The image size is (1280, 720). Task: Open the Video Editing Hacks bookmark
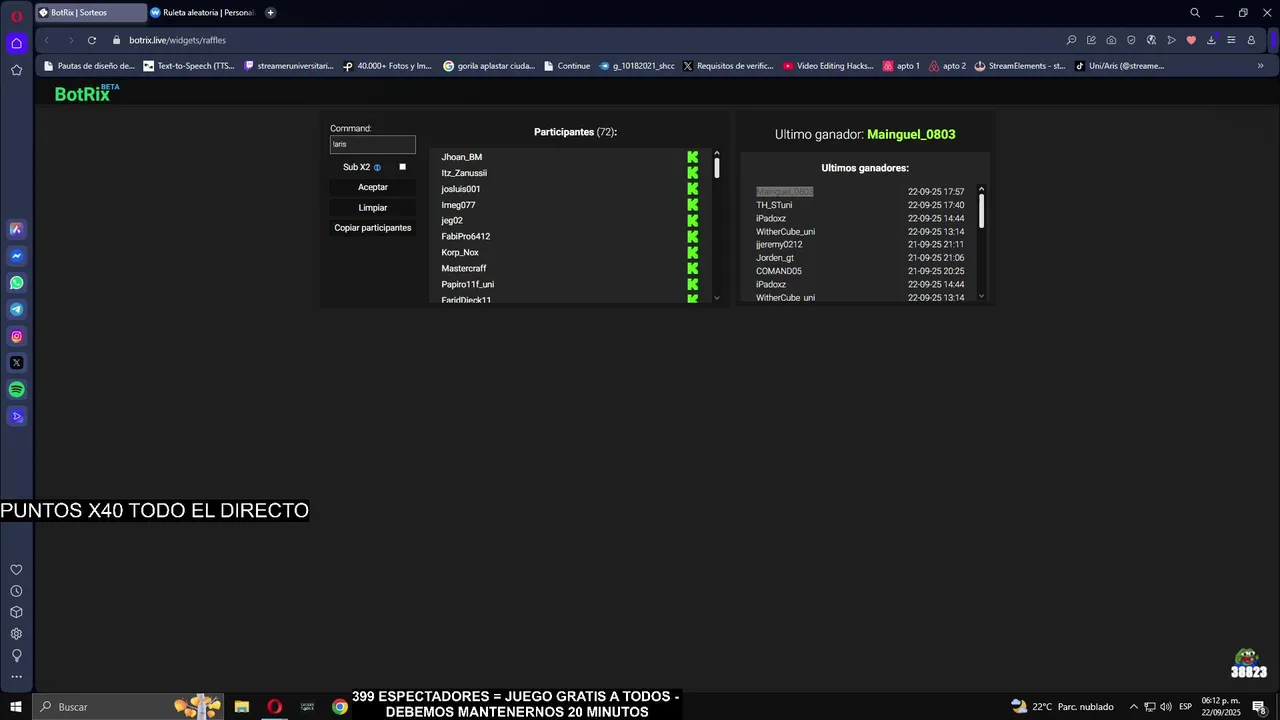point(828,66)
